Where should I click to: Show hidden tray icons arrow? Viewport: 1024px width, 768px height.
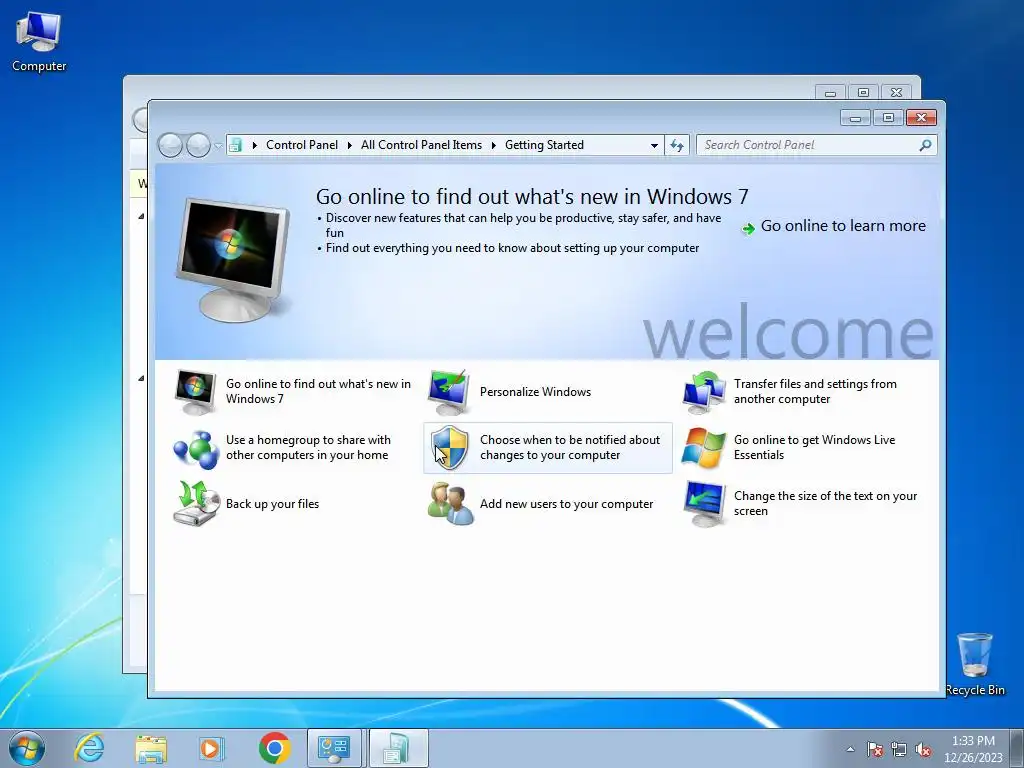click(850, 749)
